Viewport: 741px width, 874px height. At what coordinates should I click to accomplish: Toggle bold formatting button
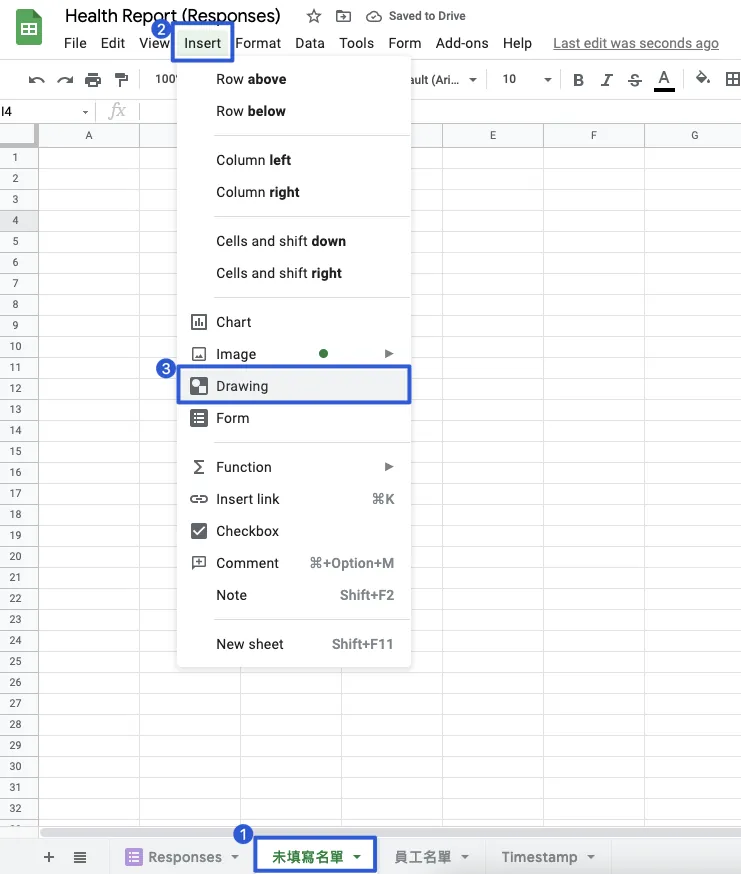579,80
